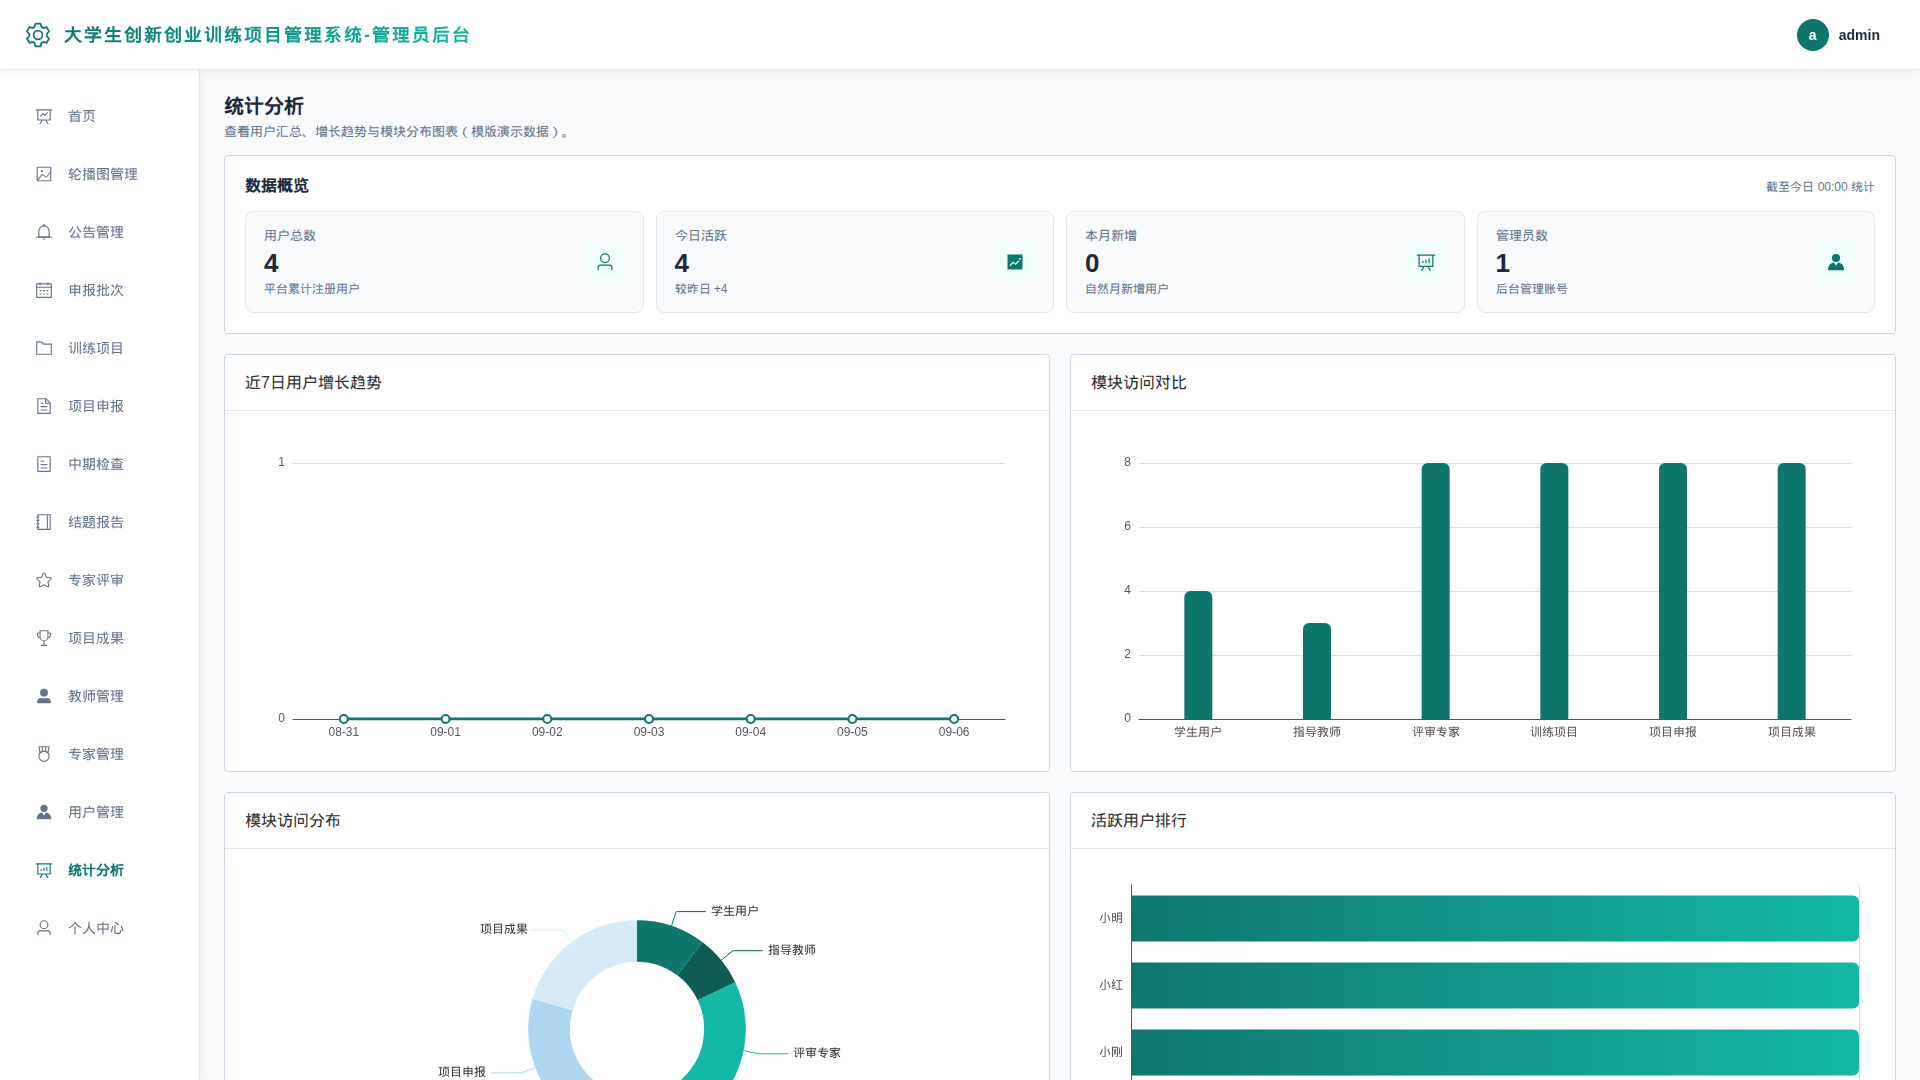Click the 个人中心 user icon
This screenshot has height=1080, width=1920.
(x=44, y=928)
